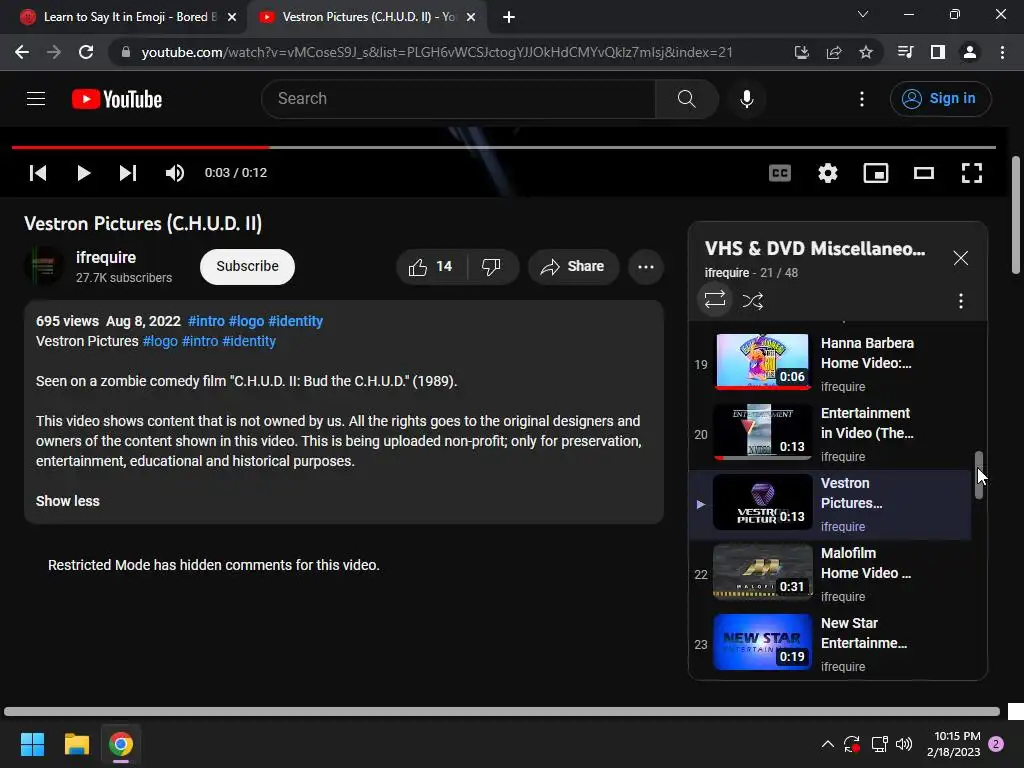1024x768 pixels.
Task: Open the Windows Start menu
Action: [32, 744]
